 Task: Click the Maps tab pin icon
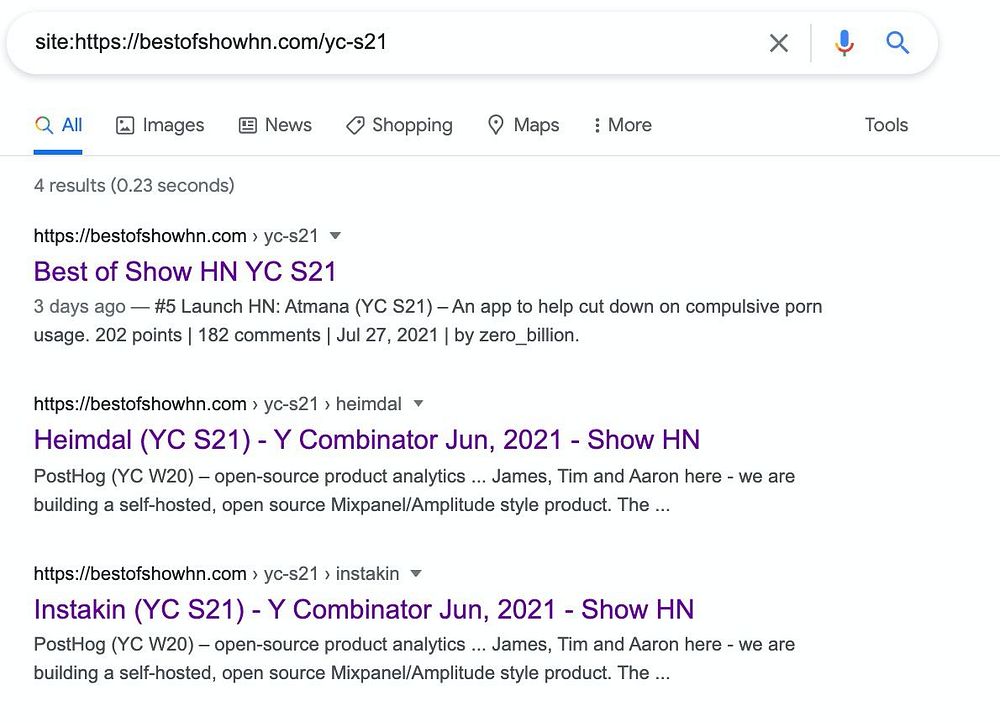(x=496, y=125)
